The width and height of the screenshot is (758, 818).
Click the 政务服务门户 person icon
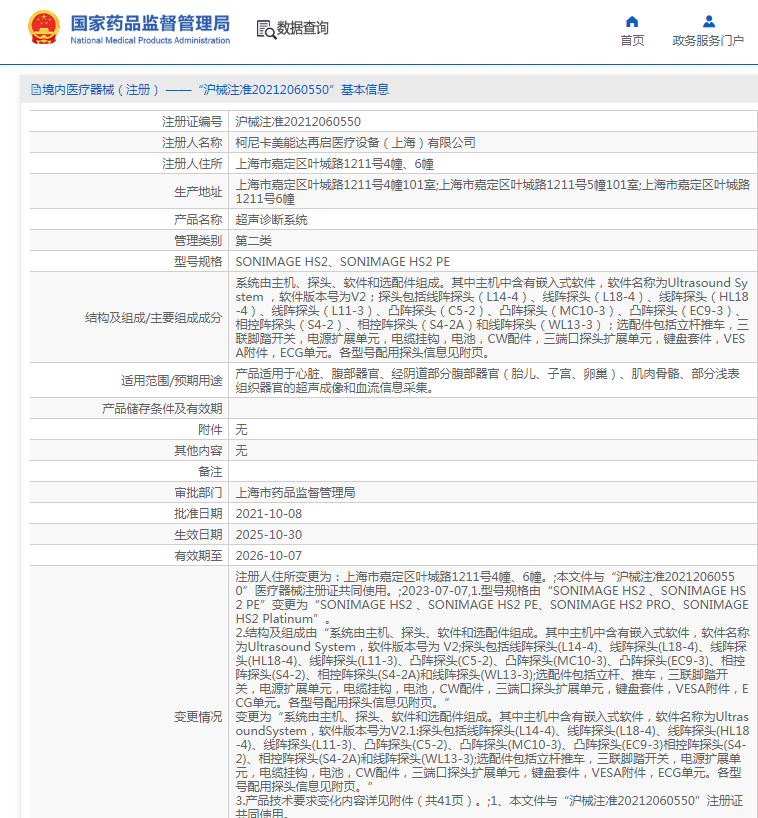[708, 21]
